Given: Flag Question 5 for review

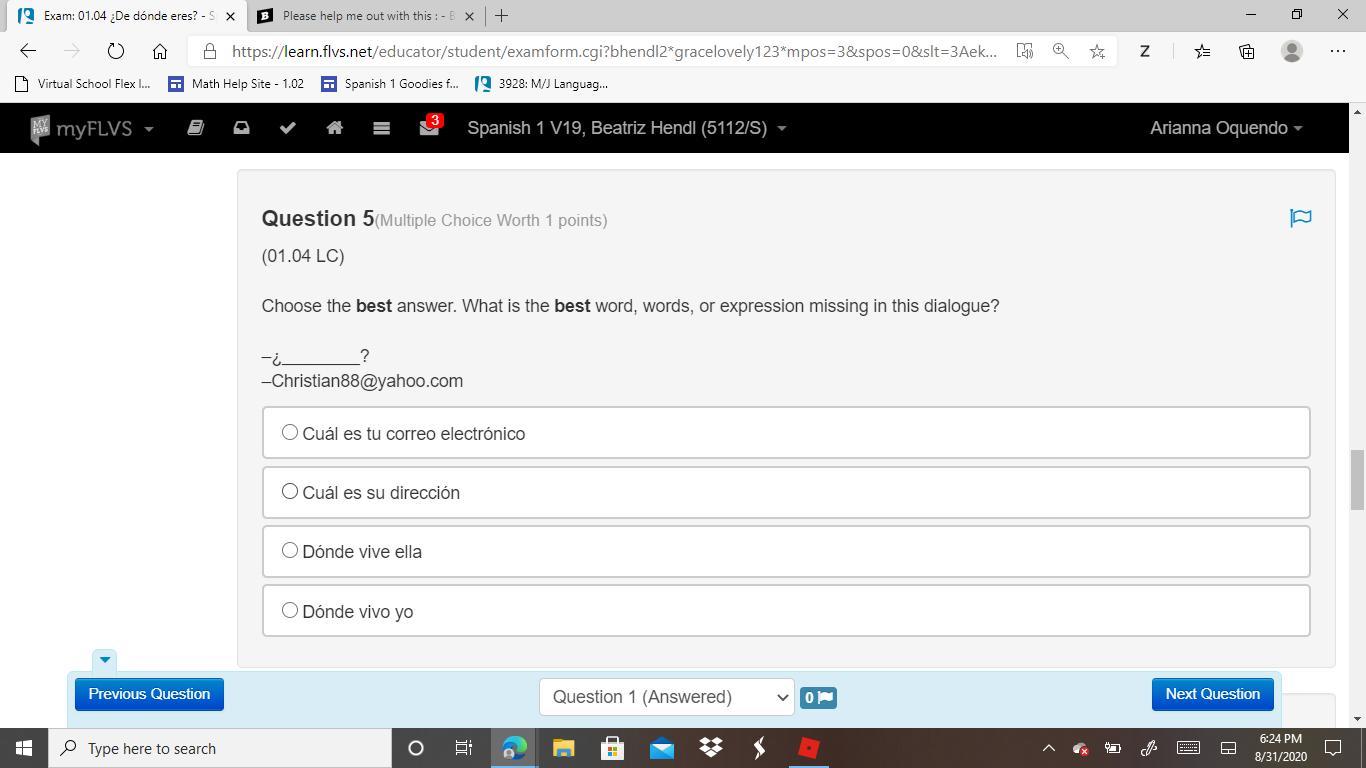Looking at the screenshot, I should pos(1300,218).
